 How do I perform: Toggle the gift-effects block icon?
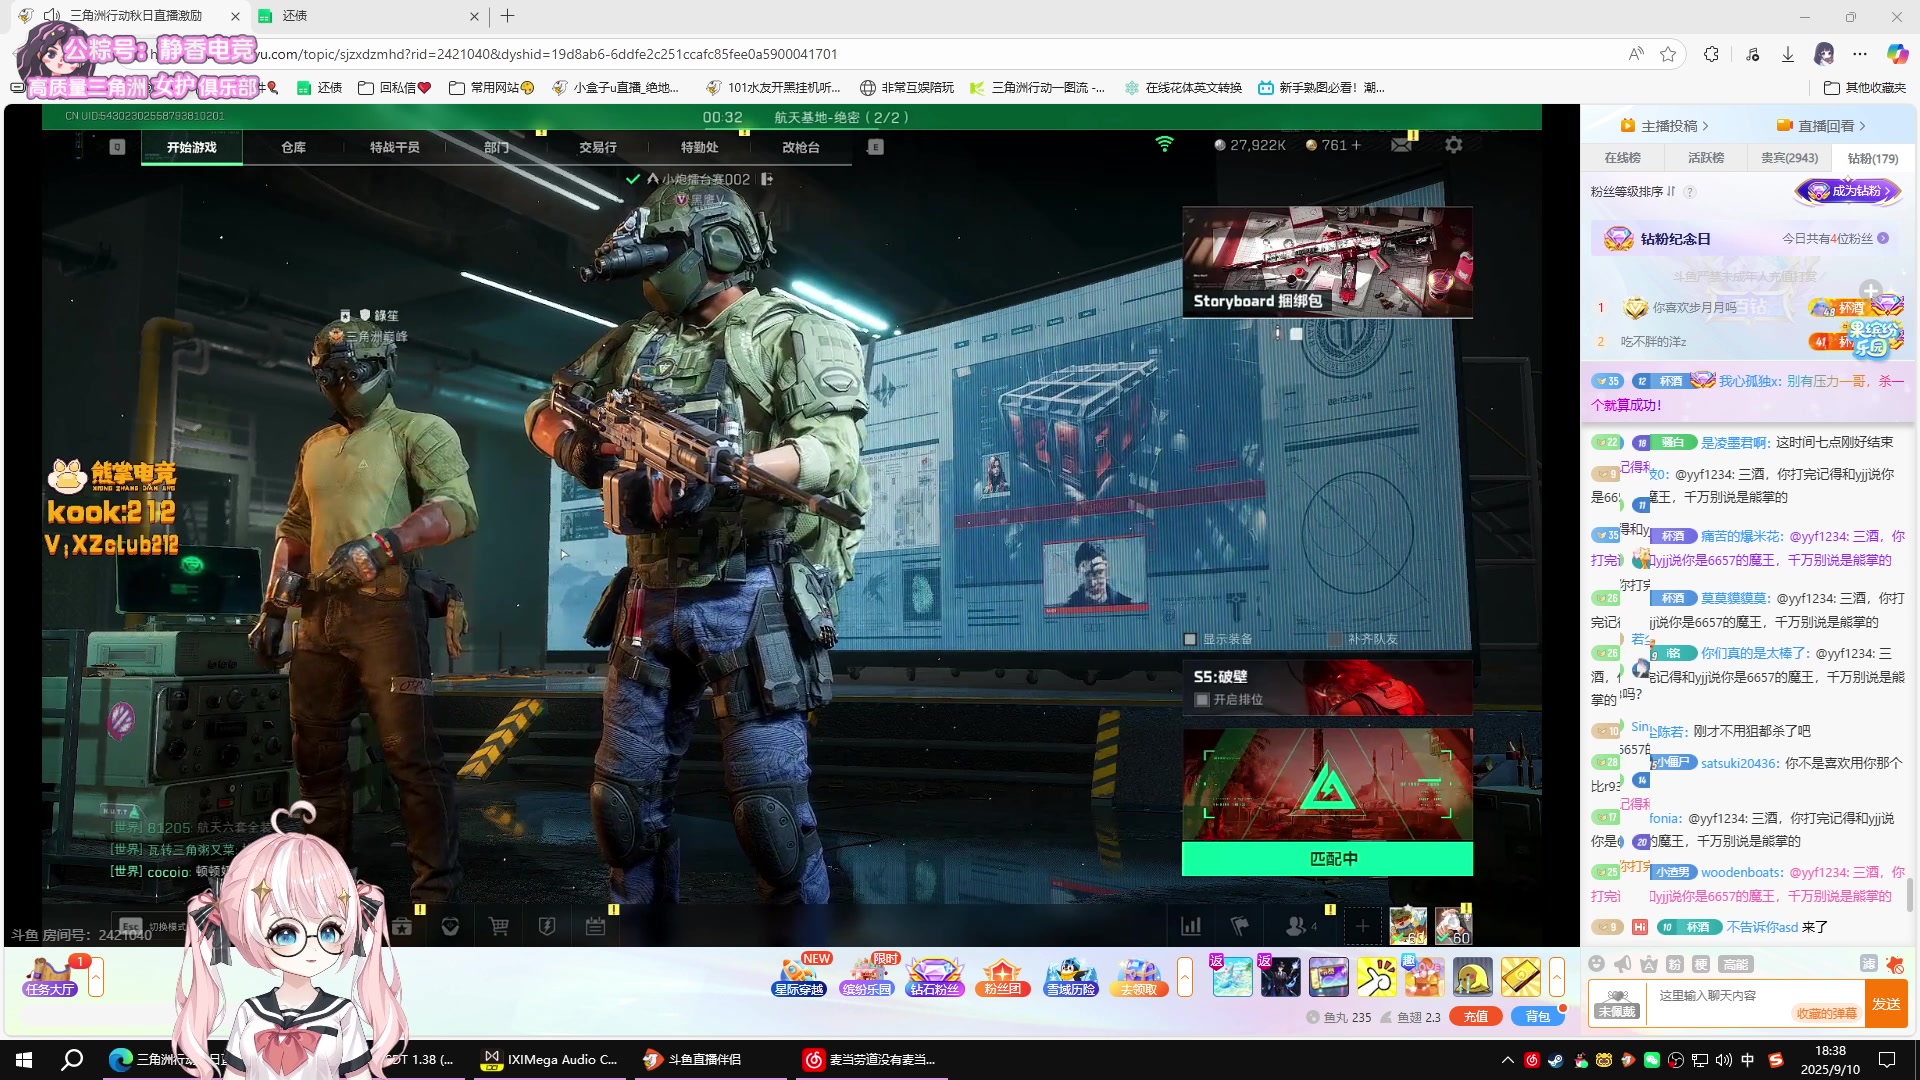(1894, 964)
